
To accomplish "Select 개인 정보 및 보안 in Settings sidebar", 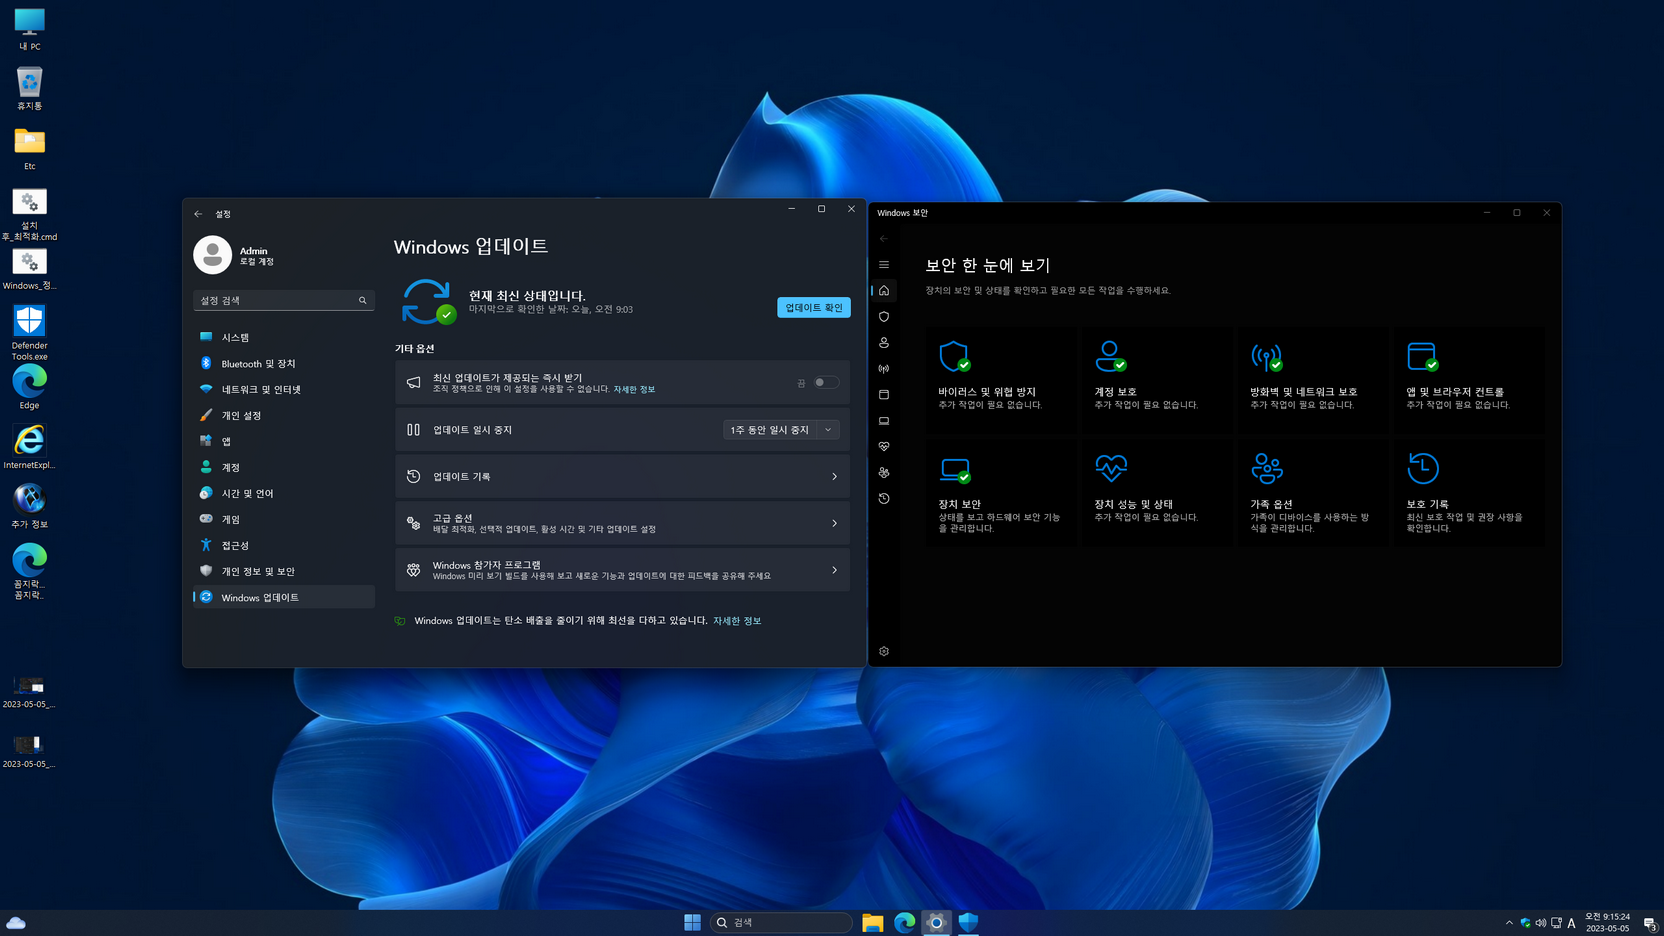I will click(x=284, y=571).
